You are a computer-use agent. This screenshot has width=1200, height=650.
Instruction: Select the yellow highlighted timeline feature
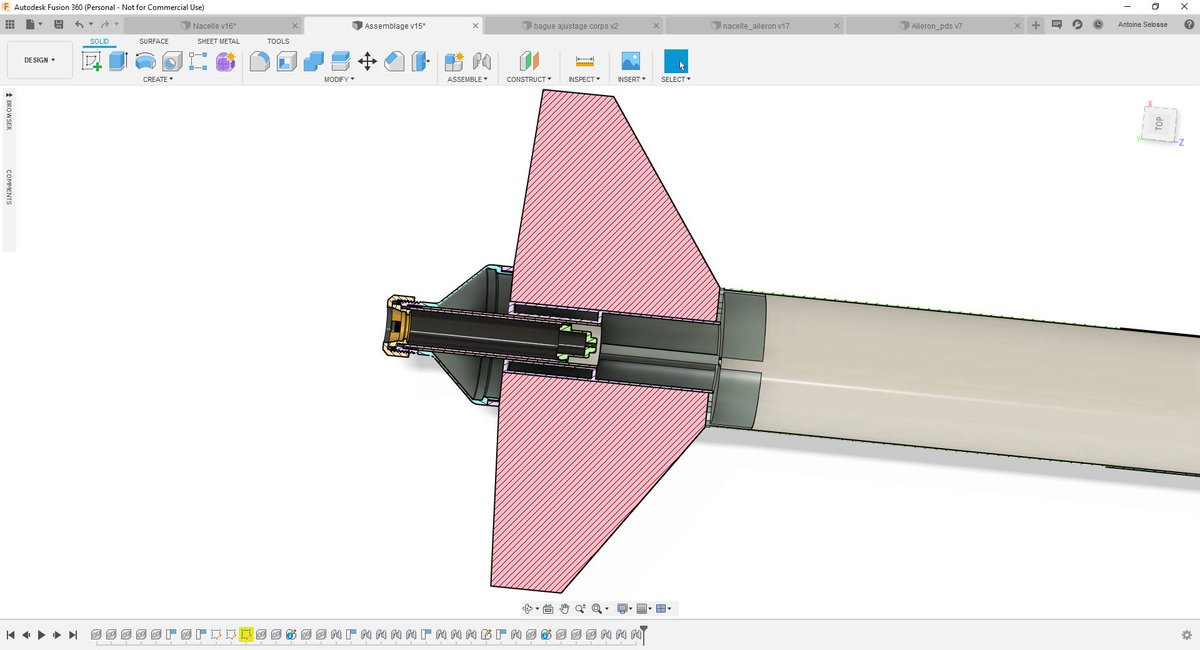pos(246,634)
